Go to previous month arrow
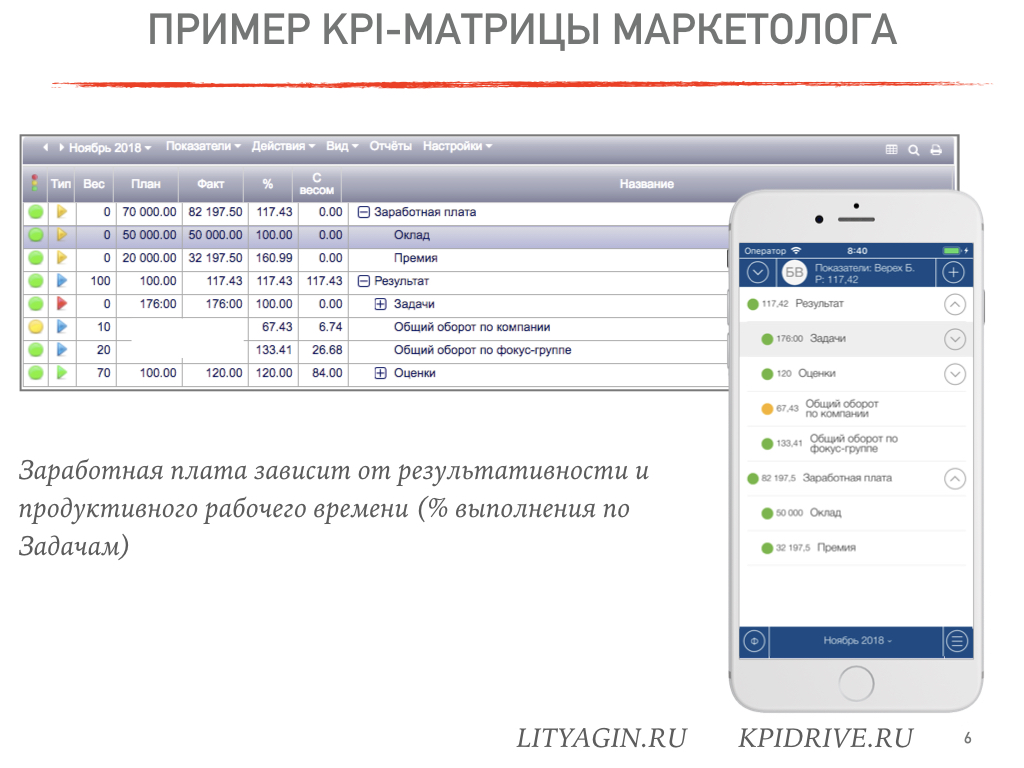Screen dimensions: 1024x768 [x=45, y=148]
